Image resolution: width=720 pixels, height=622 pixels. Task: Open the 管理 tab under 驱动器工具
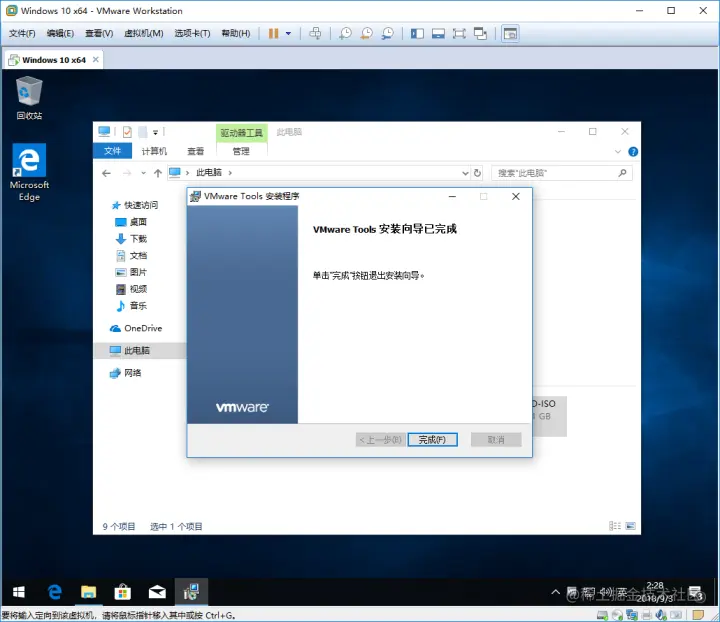tap(241, 151)
